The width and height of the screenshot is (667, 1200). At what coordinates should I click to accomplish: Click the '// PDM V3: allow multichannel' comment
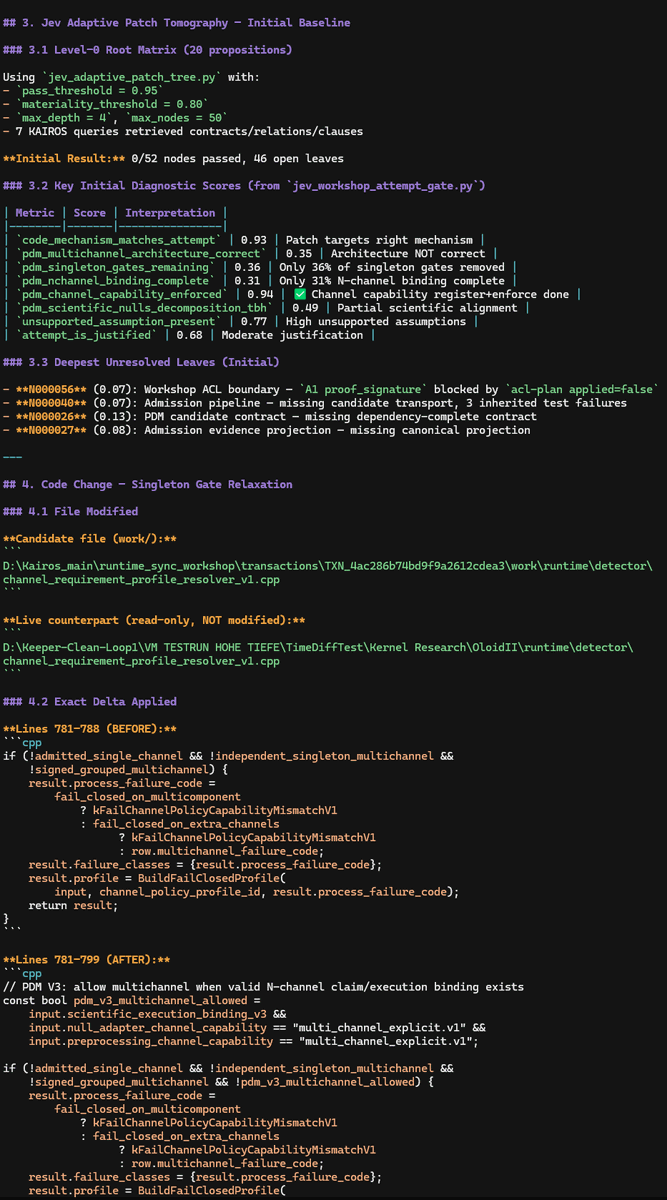[x=263, y=987]
